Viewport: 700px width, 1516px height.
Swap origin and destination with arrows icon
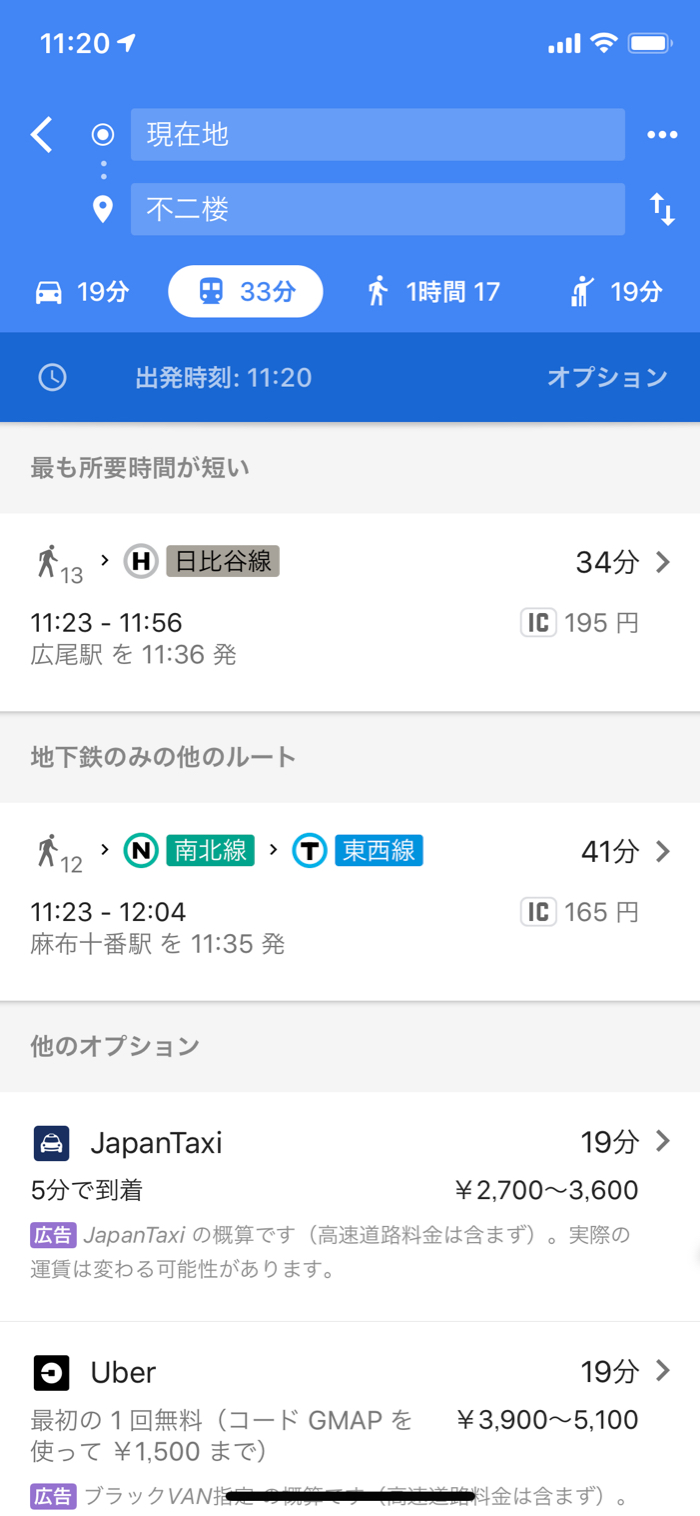click(x=662, y=209)
